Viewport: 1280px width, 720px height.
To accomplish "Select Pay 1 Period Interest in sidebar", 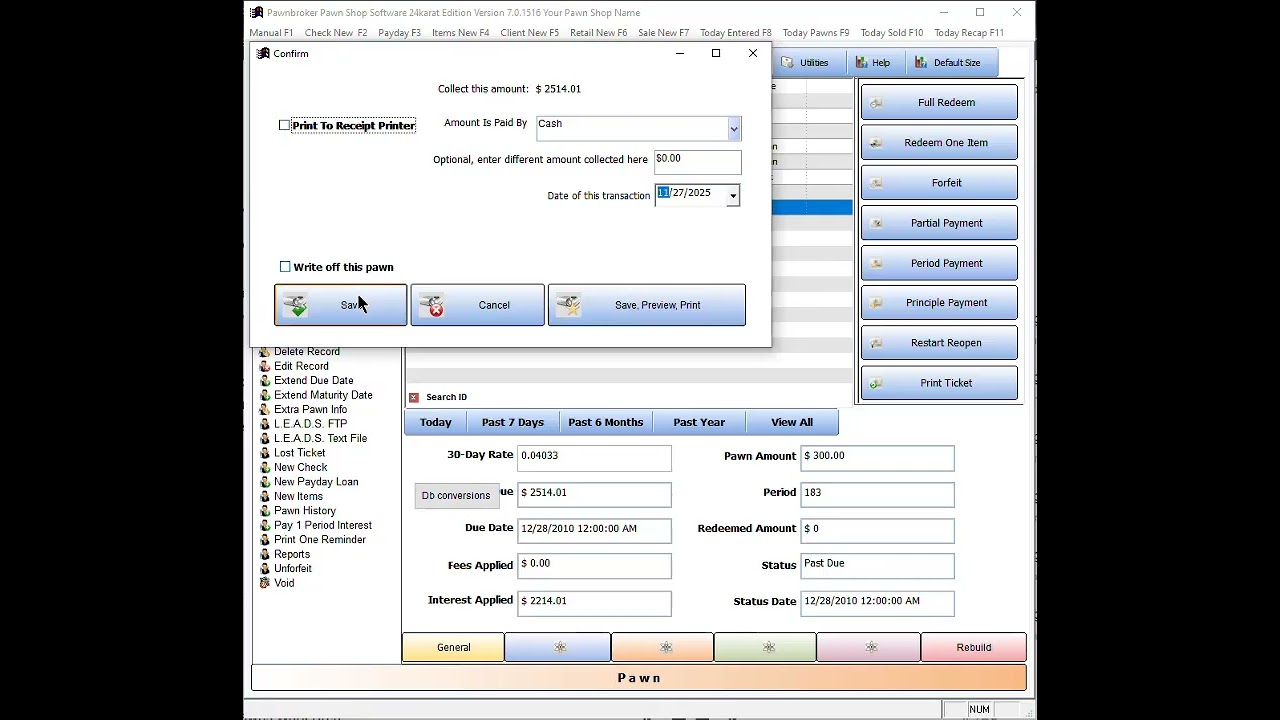I will coord(323,525).
